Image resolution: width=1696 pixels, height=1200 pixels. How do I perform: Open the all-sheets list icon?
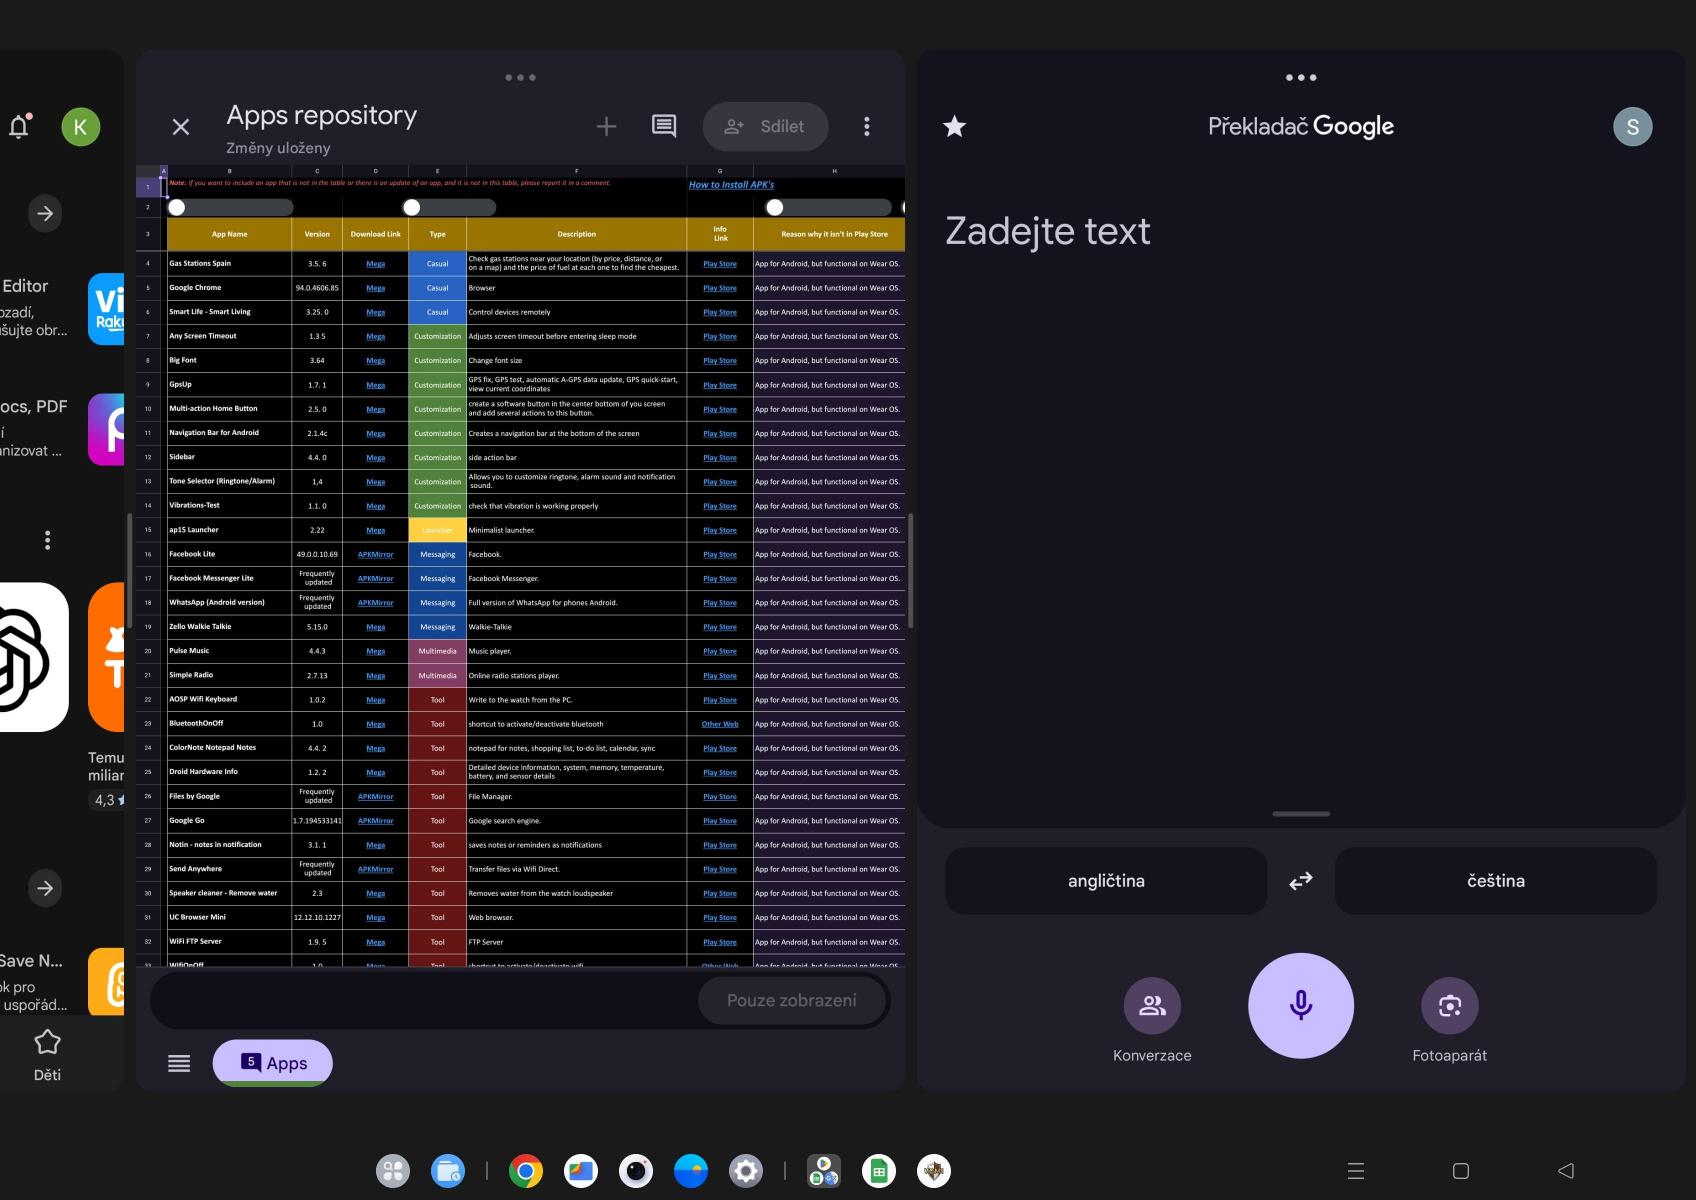[x=179, y=1063]
